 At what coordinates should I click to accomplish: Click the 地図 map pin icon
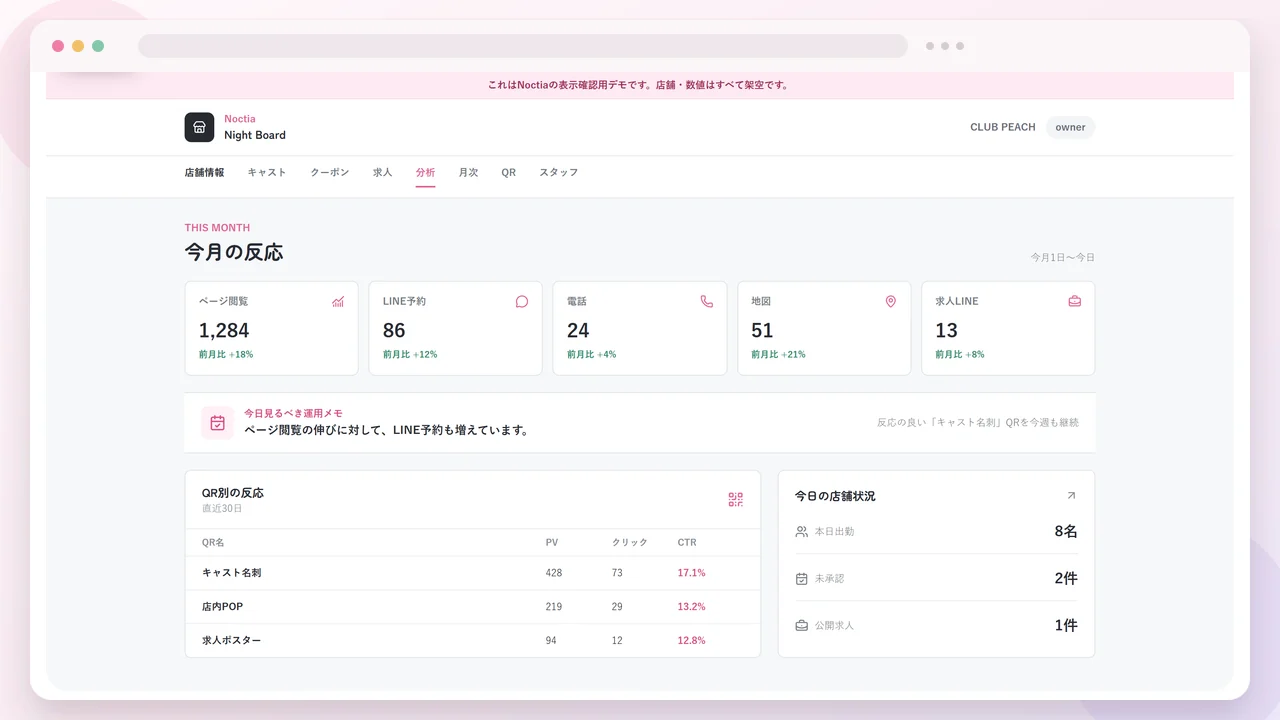point(891,301)
